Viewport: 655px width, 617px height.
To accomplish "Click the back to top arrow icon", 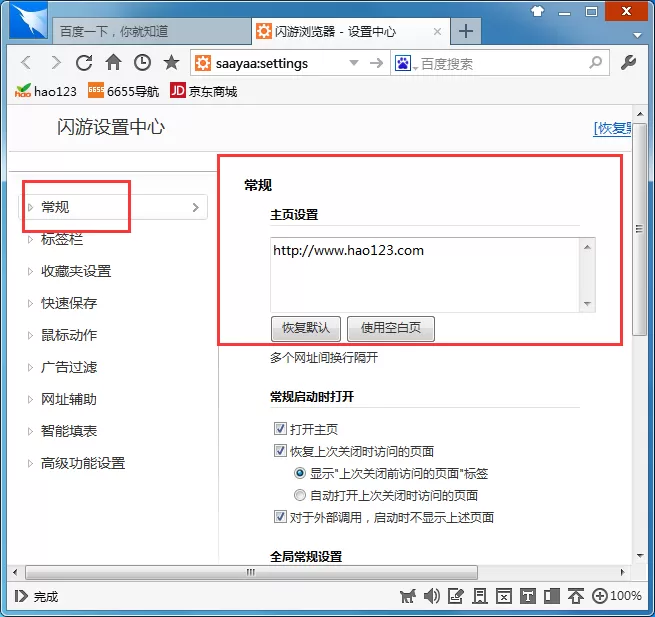I will (x=576, y=596).
